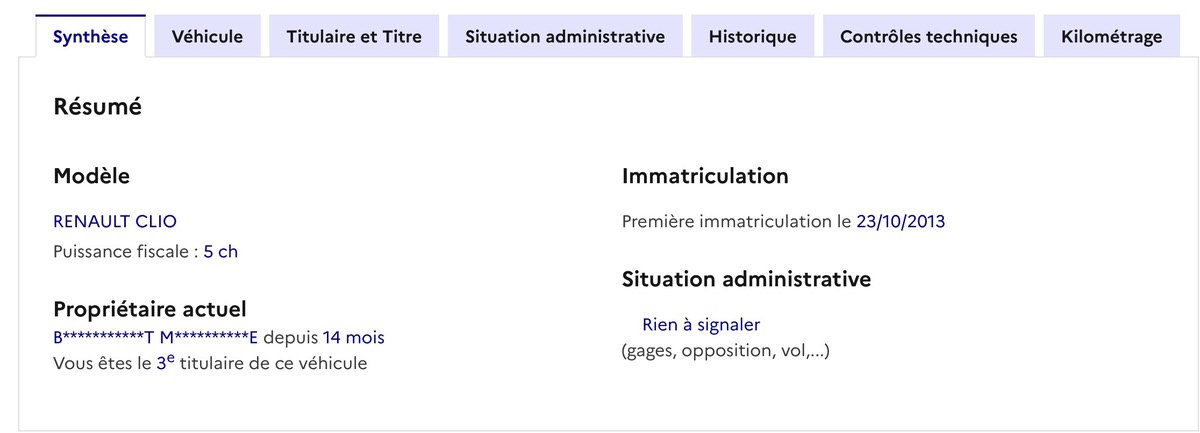Image resolution: width=1200 pixels, height=433 pixels.
Task: Go to the Historique tab
Action: pyautogui.click(x=752, y=37)
